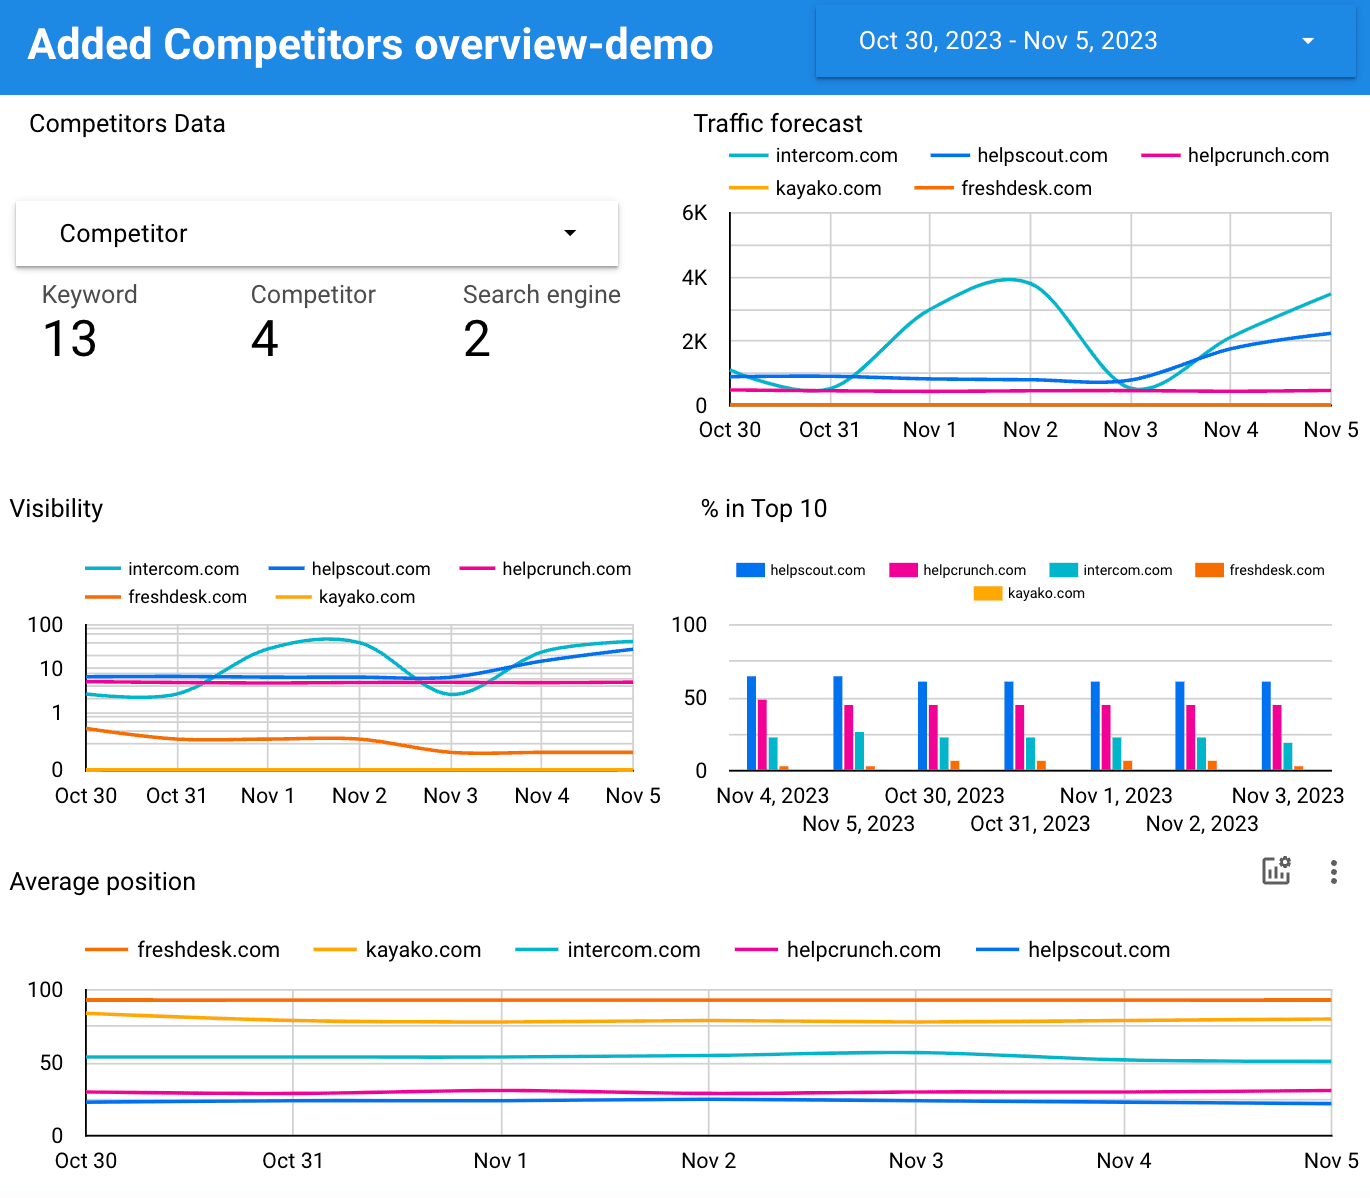Click the Keyword scorecard value 13
The width and height of the screenshot is (1370, 1198).
[x=70, y=339]
